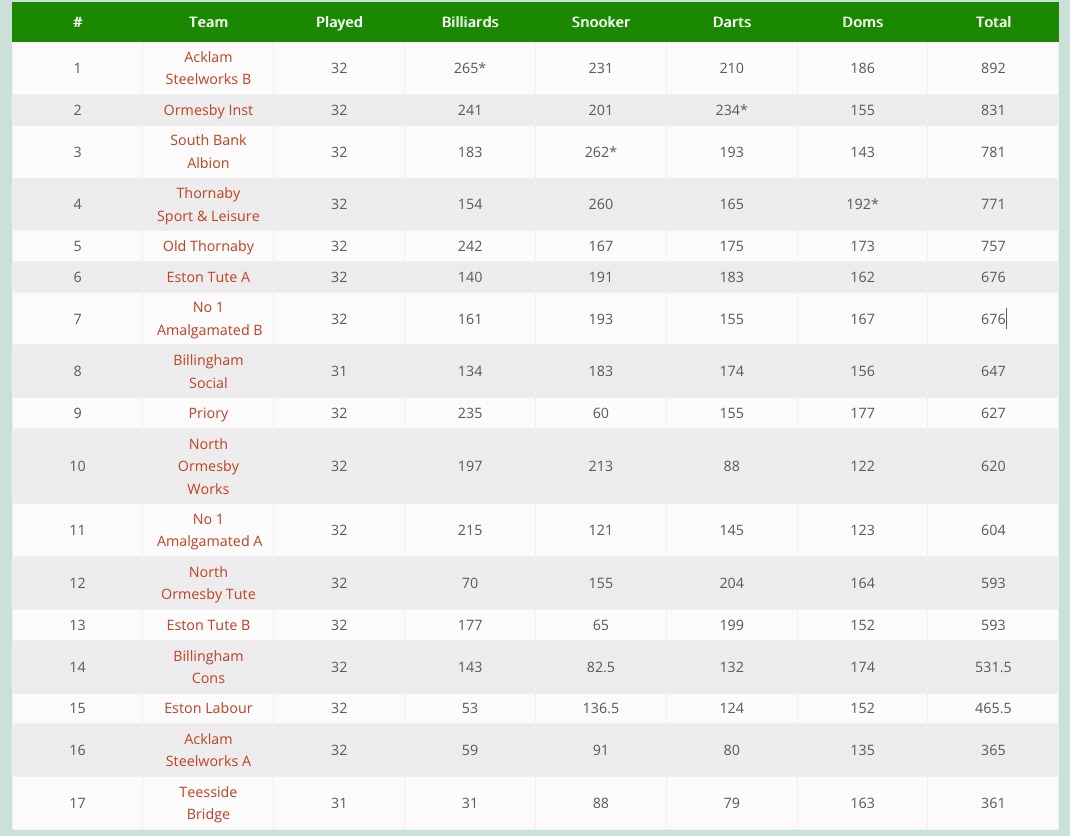This screenshot has height=836, width=1070.
Task: Sort by the Played column header
Action: pos(339,22)
